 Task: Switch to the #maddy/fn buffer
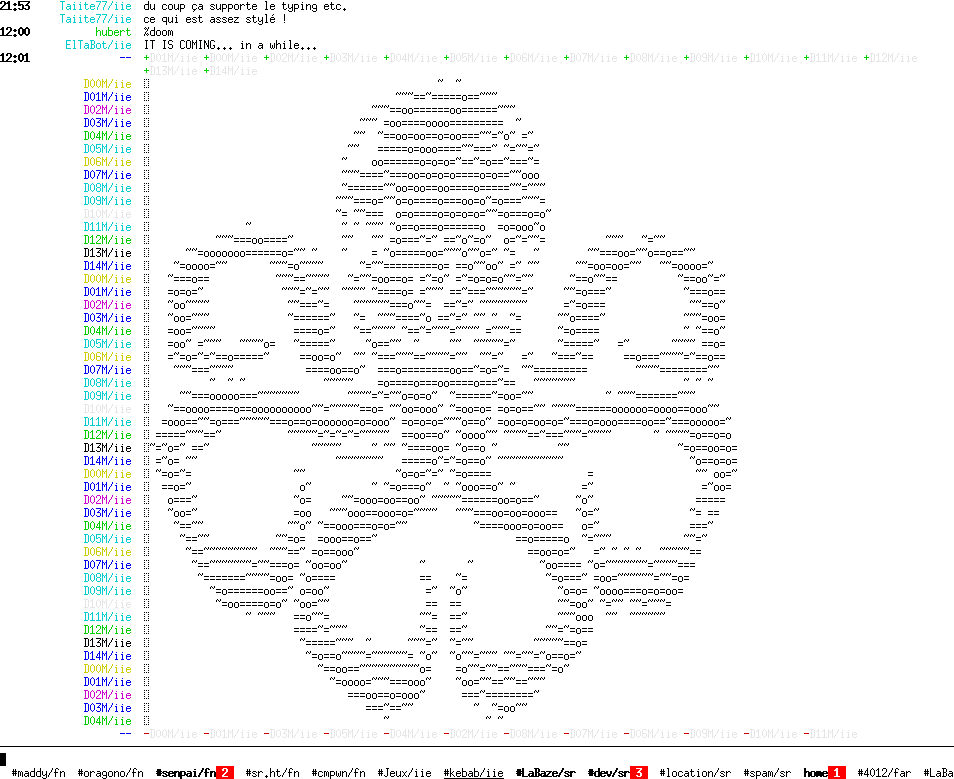click(x=38, y=773)
